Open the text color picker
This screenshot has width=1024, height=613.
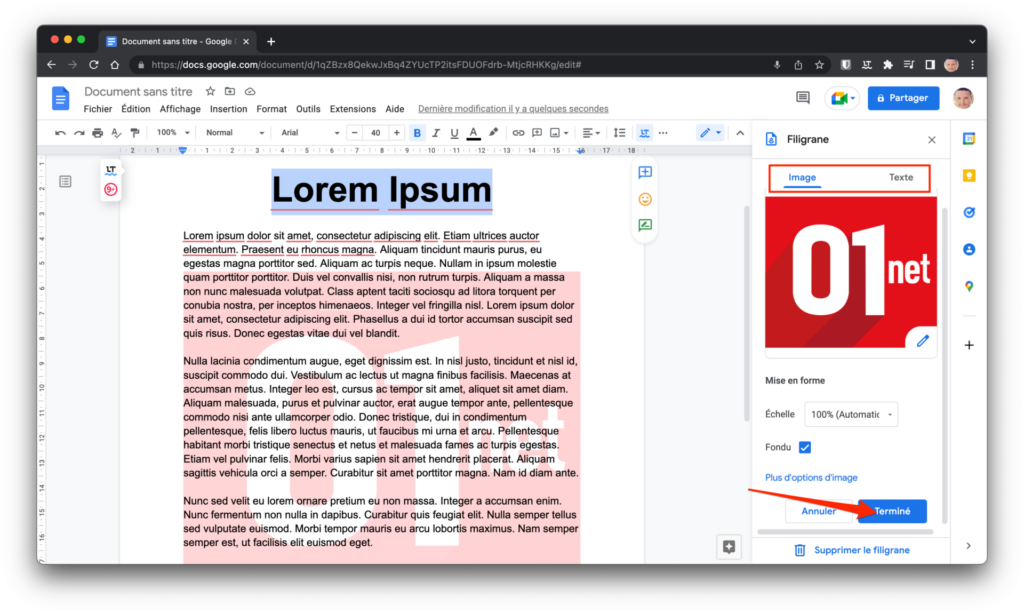click(x=473, y=133)
